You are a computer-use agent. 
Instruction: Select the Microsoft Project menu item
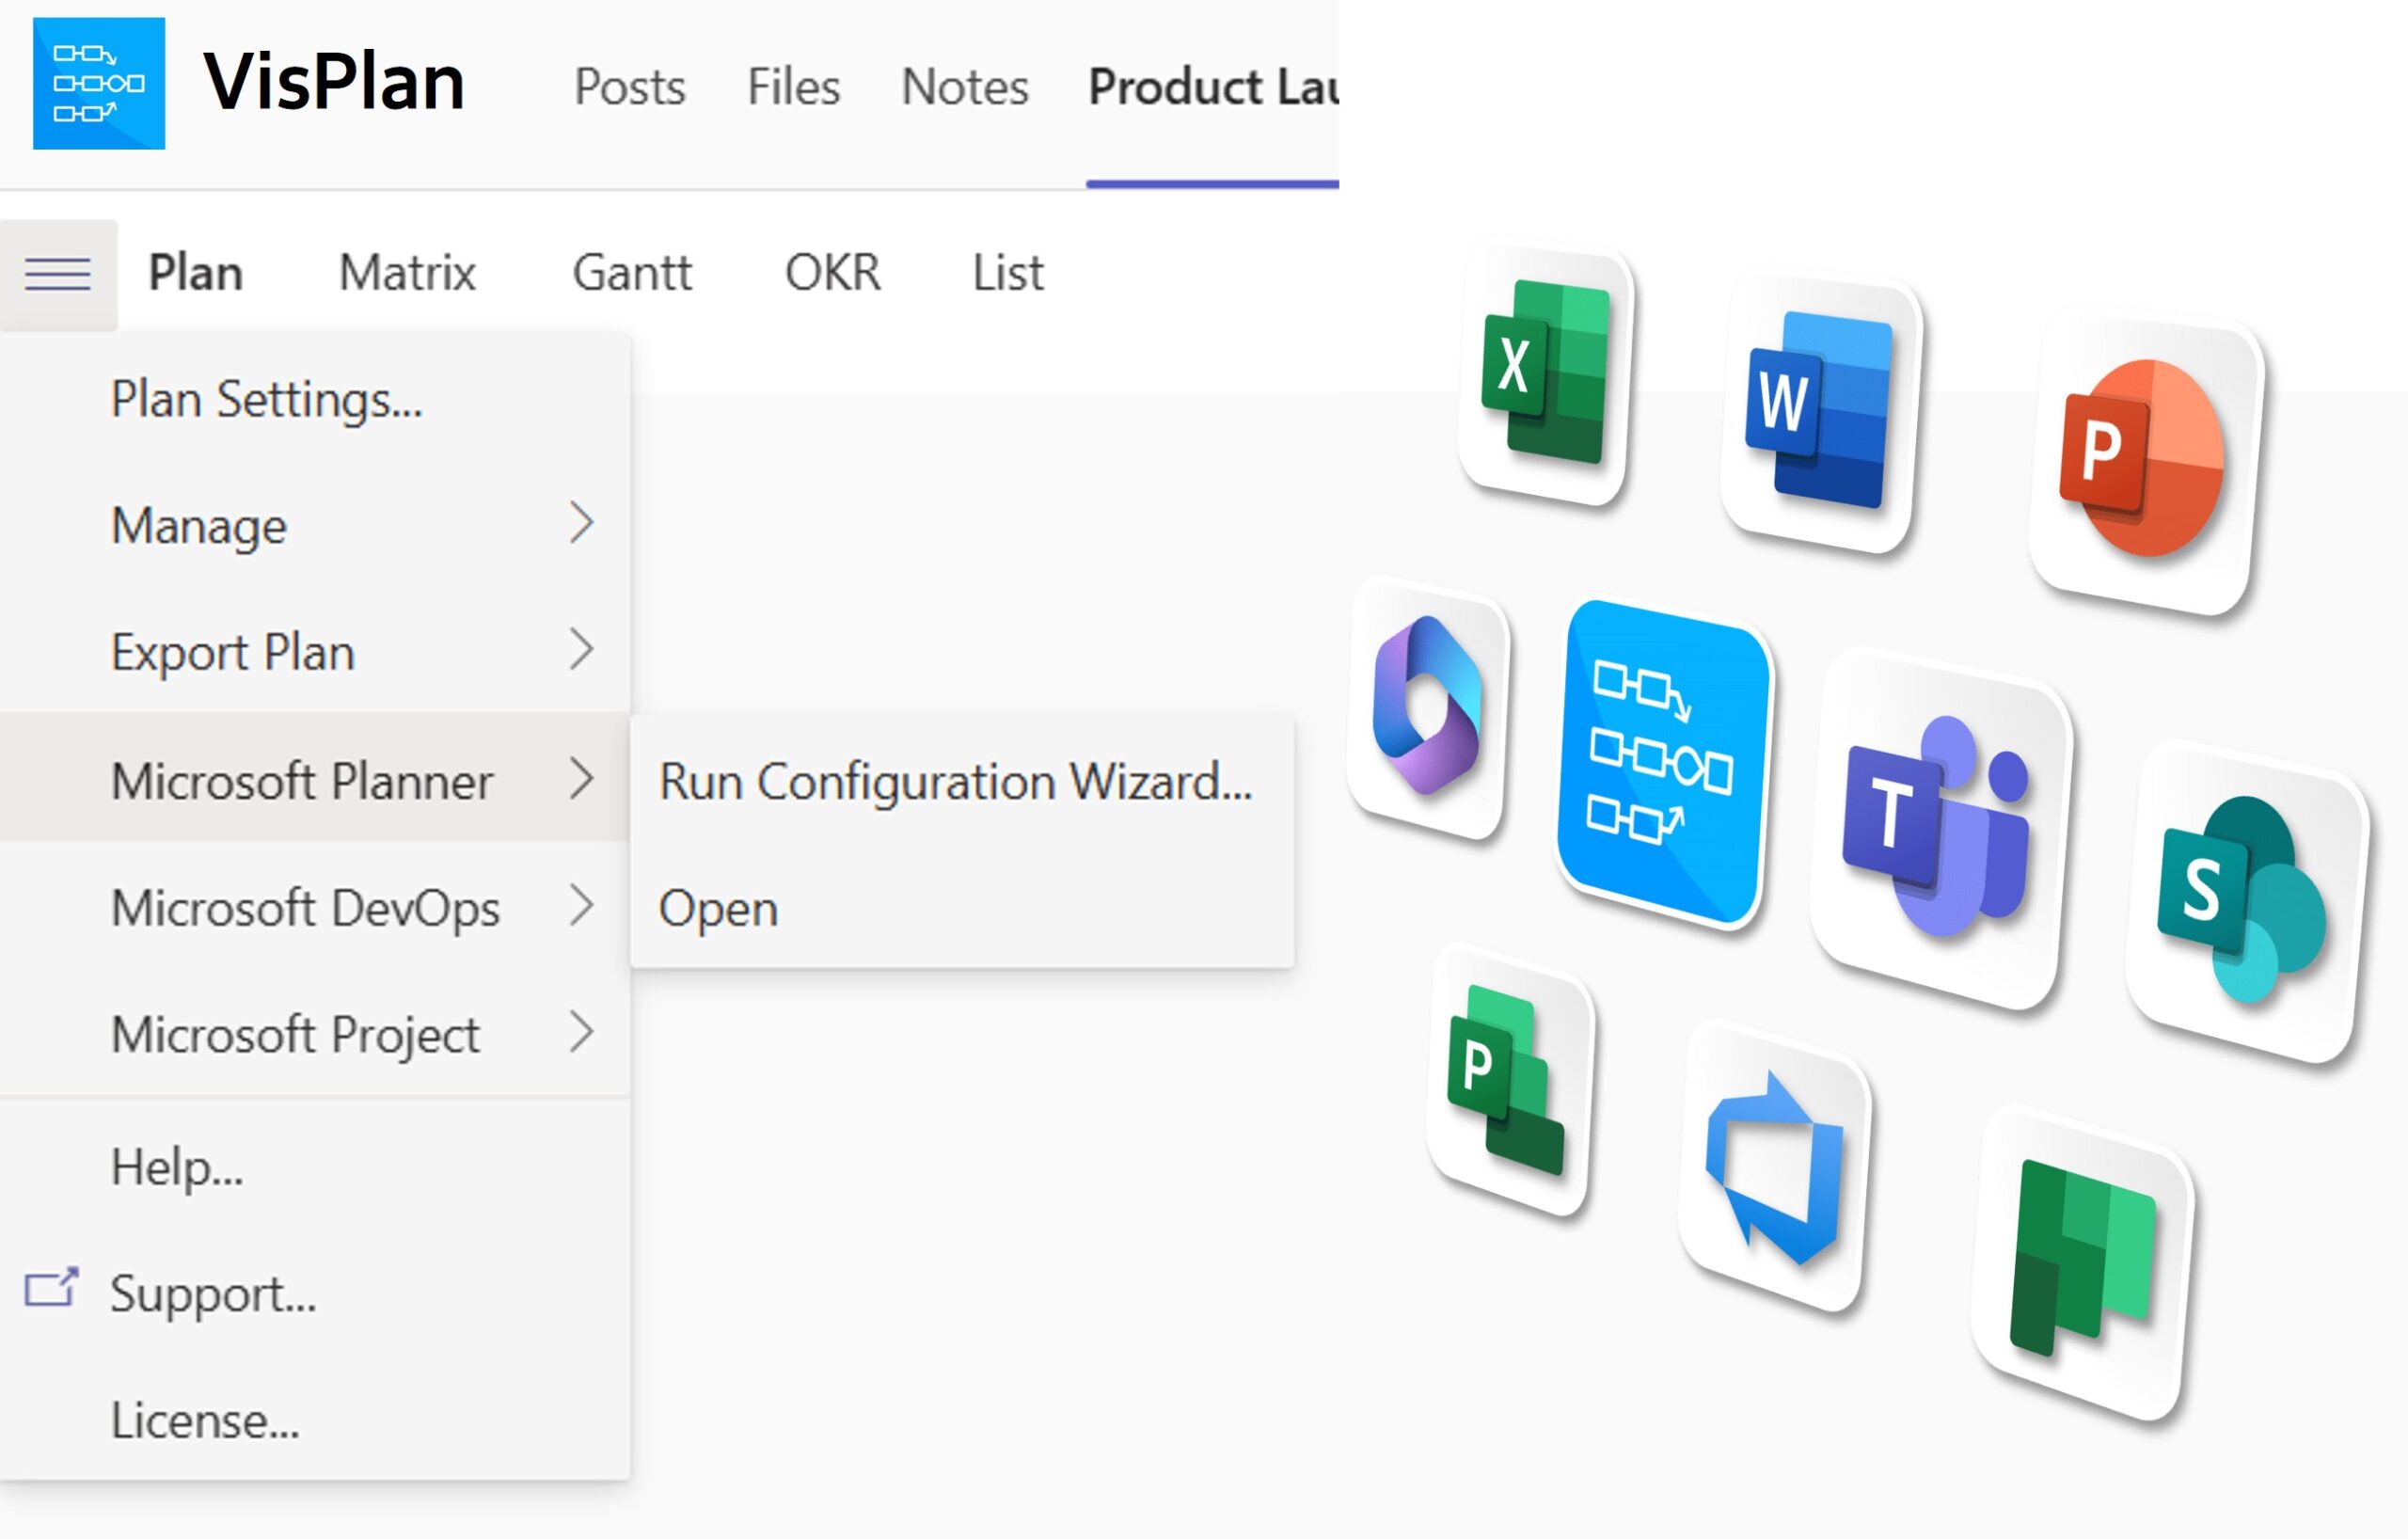[x=315, y=1033]
